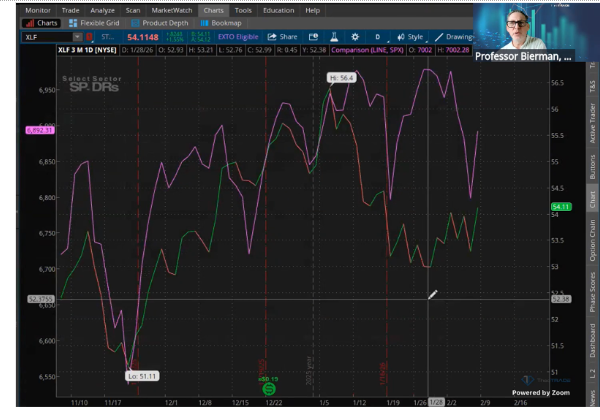Switch to Flexible Grid view
This screenshot has height=420, width=600.
click(94, 23)
